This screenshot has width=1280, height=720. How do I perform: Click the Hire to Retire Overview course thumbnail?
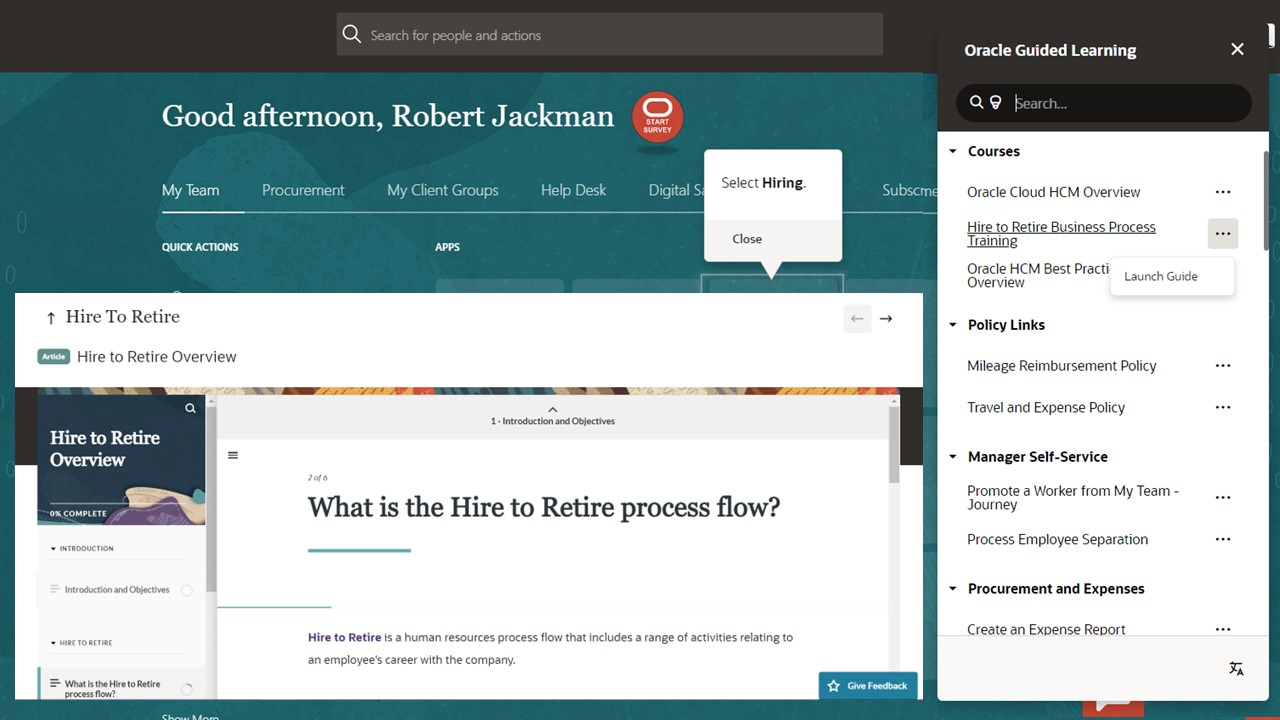[x=121, y=459]
